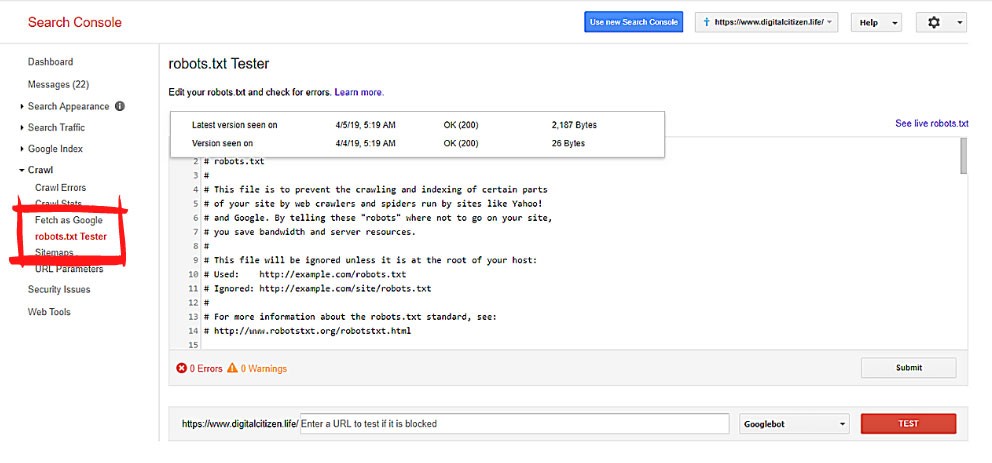Click the robots.txt Tester page heading
The width and height of the screenshot is (992, 463).
pos(219,64)
